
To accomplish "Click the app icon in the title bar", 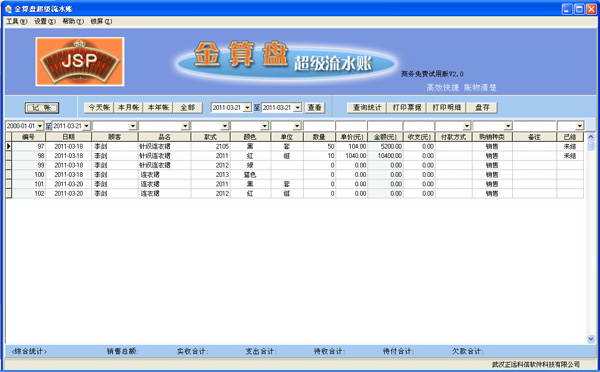I will 8,8.
